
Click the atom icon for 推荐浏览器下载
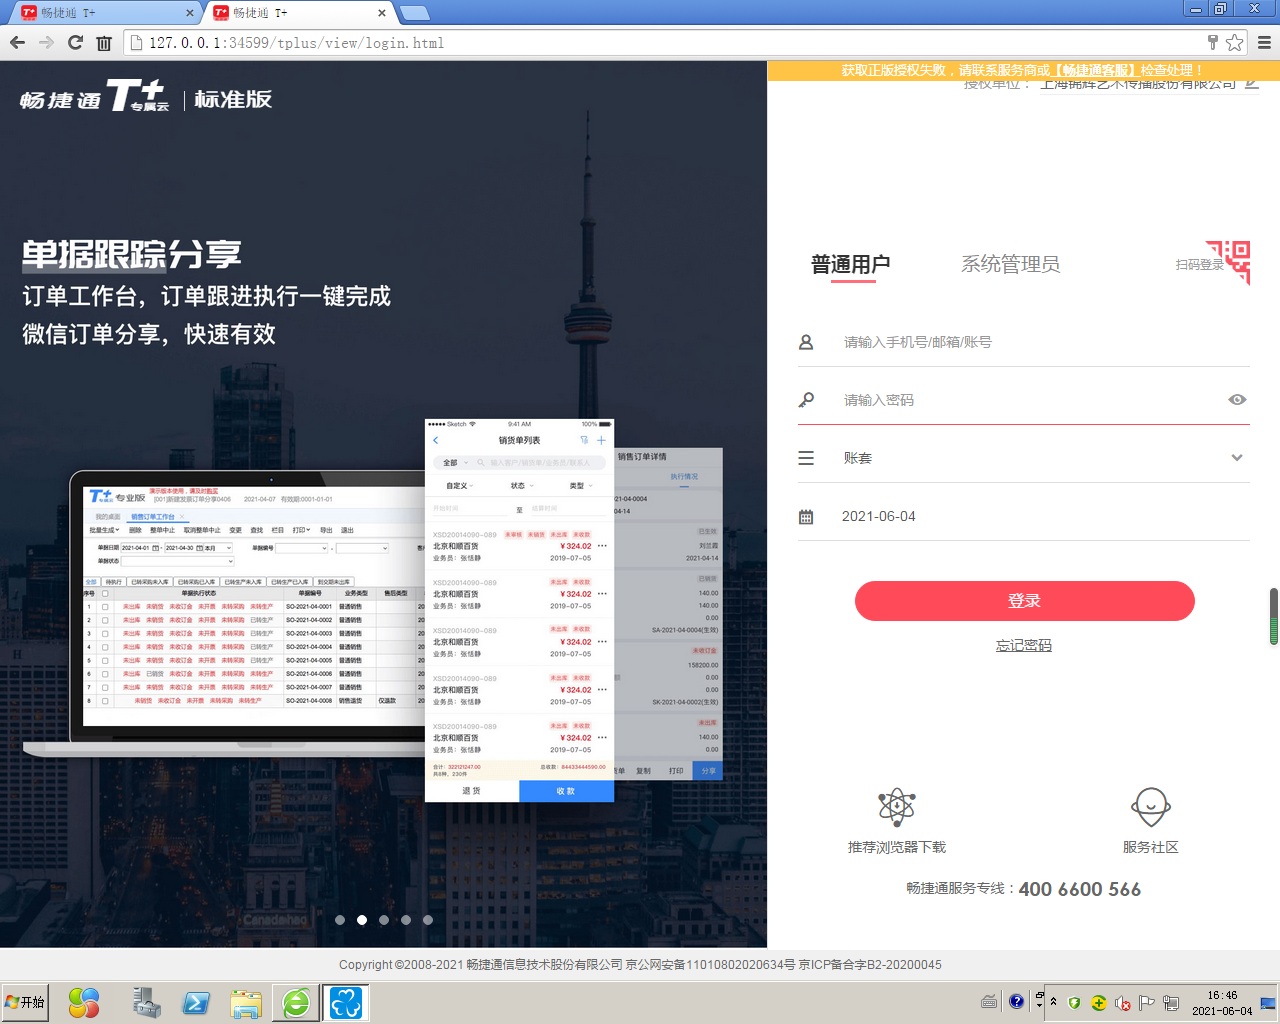897,807
